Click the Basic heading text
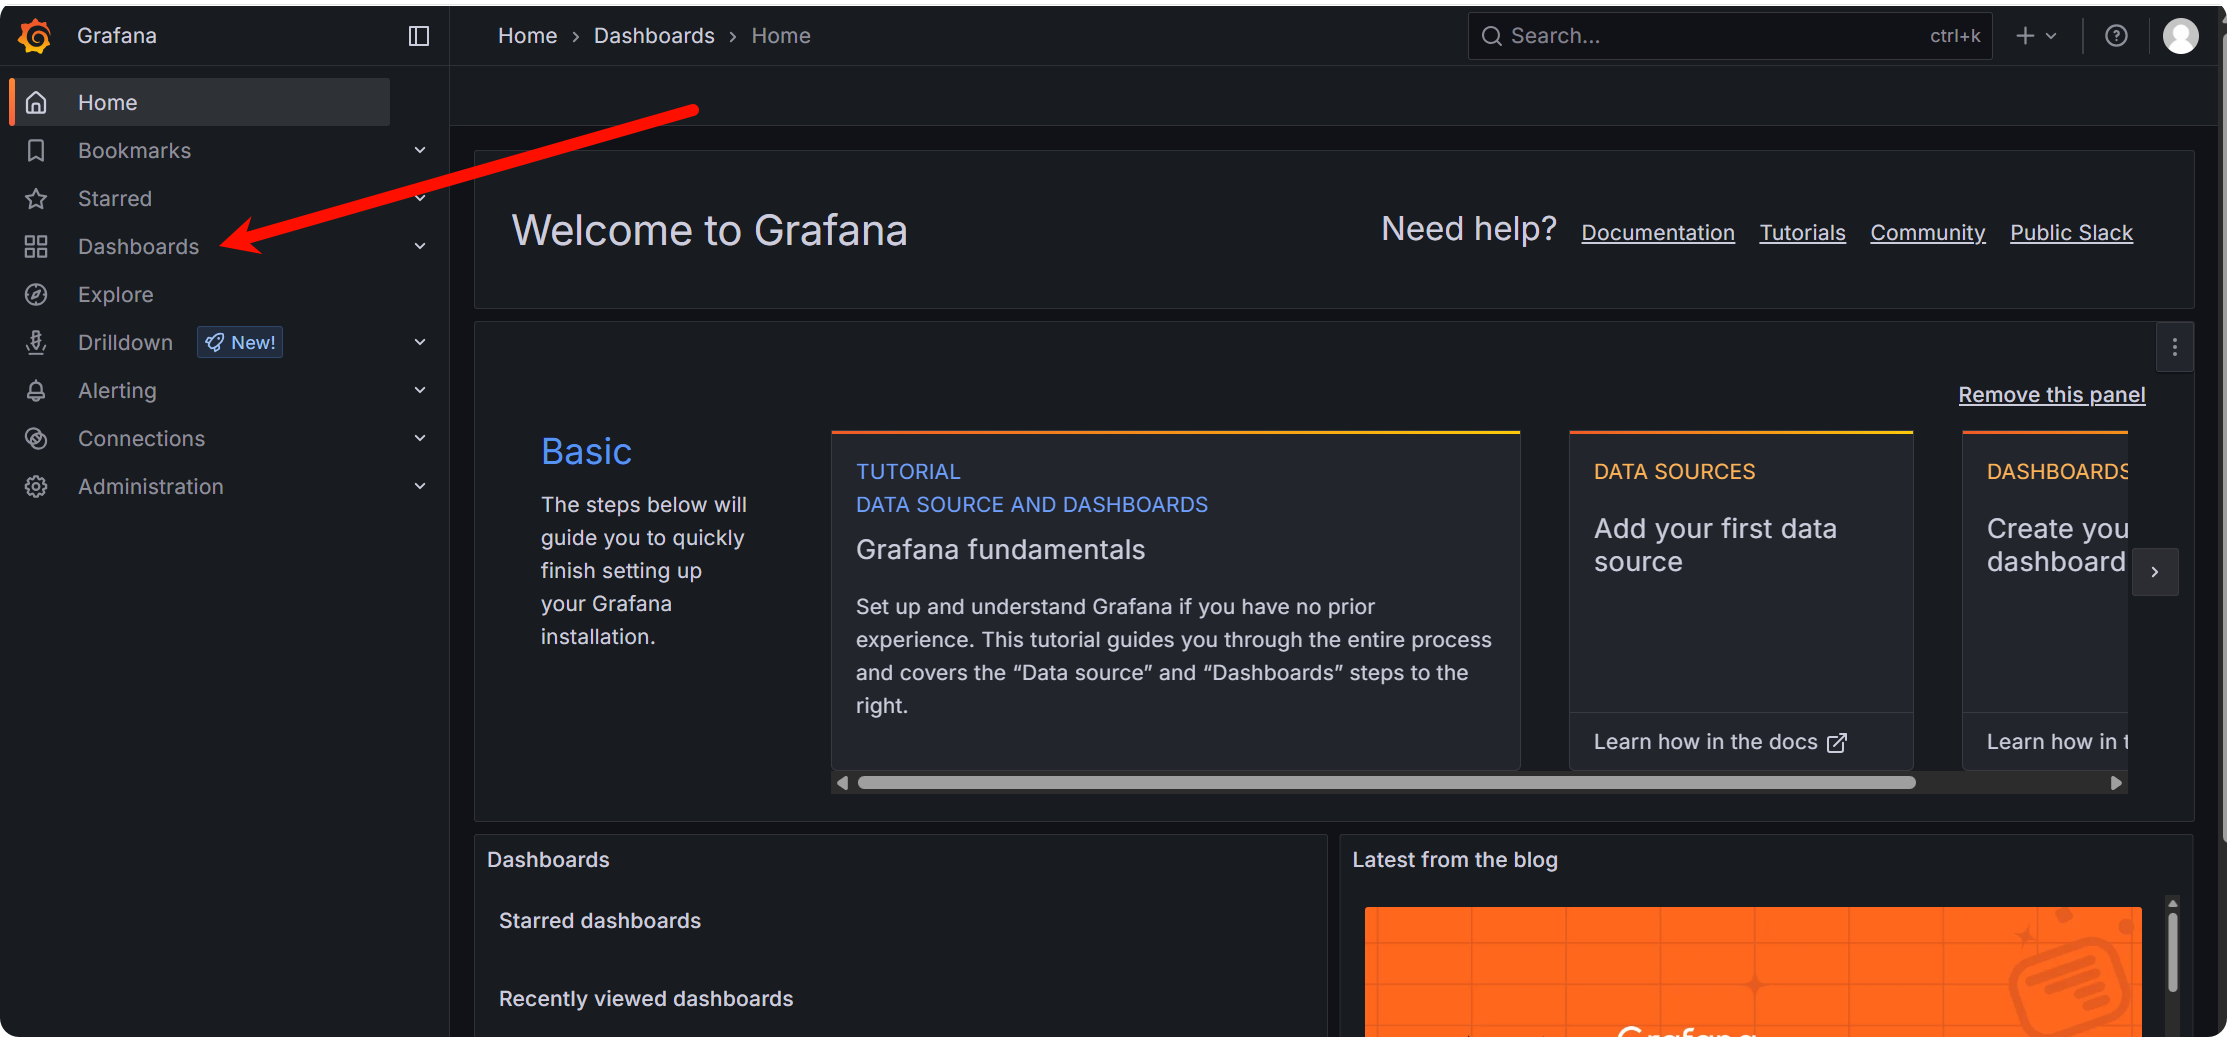2227x1037 pixels. coord(586,451)
